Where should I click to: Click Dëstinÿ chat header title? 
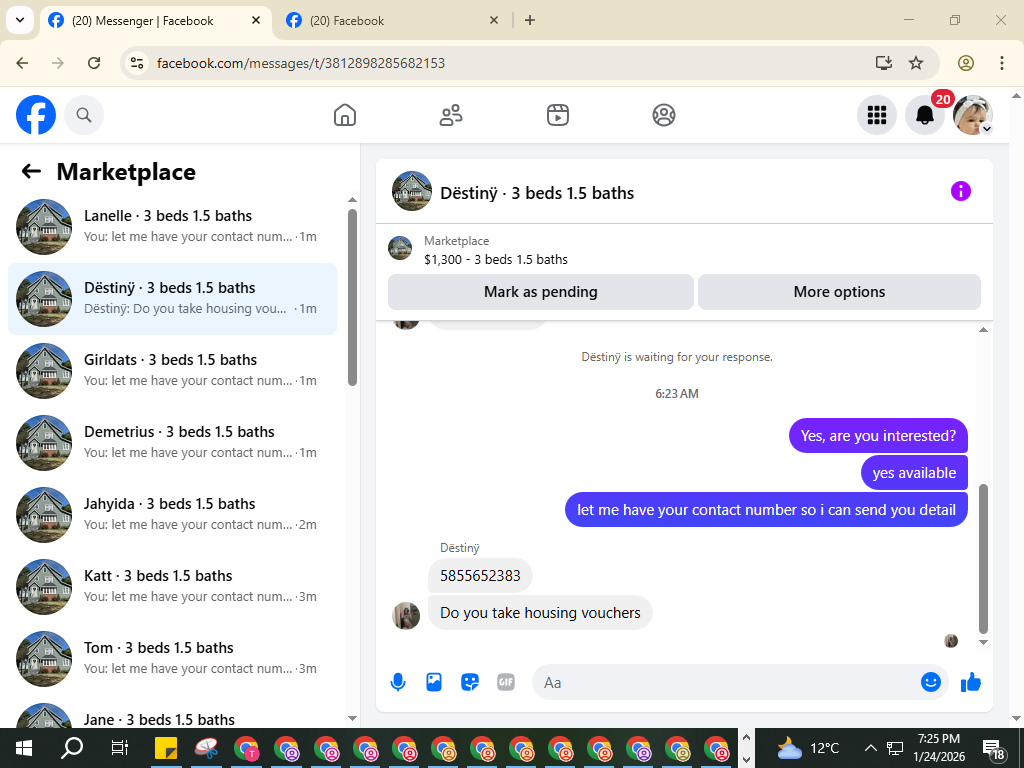click(x=537, y=193)
